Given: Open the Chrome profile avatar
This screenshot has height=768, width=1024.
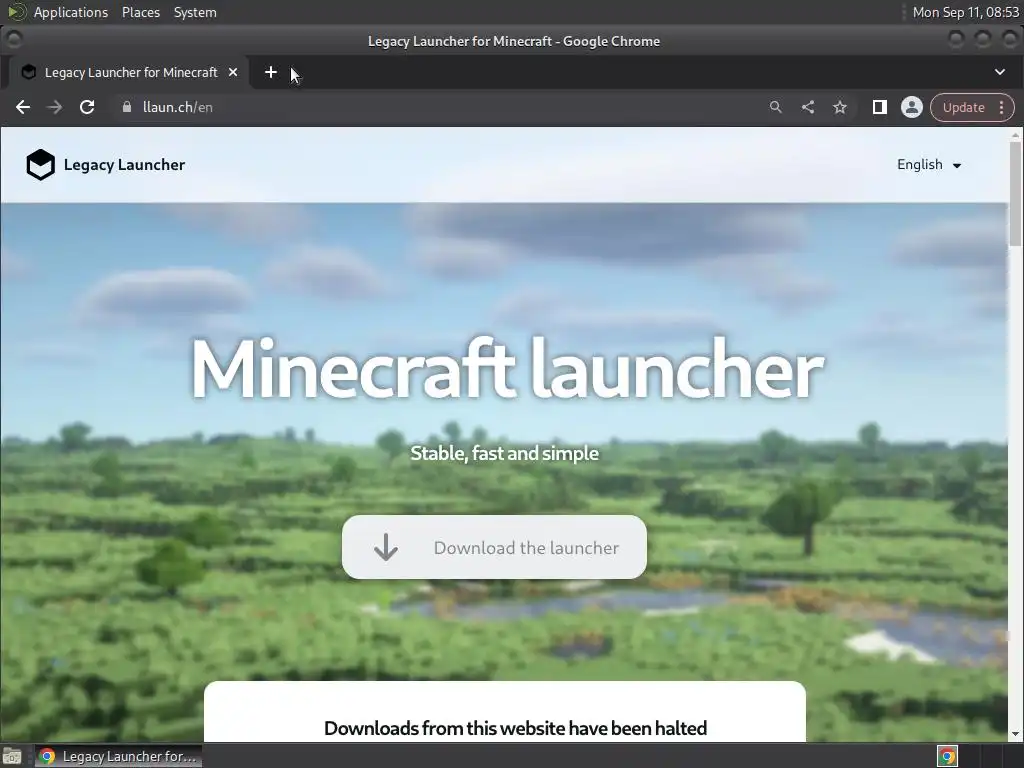Looking at the screenshot, I should click(x=912, y=107).
